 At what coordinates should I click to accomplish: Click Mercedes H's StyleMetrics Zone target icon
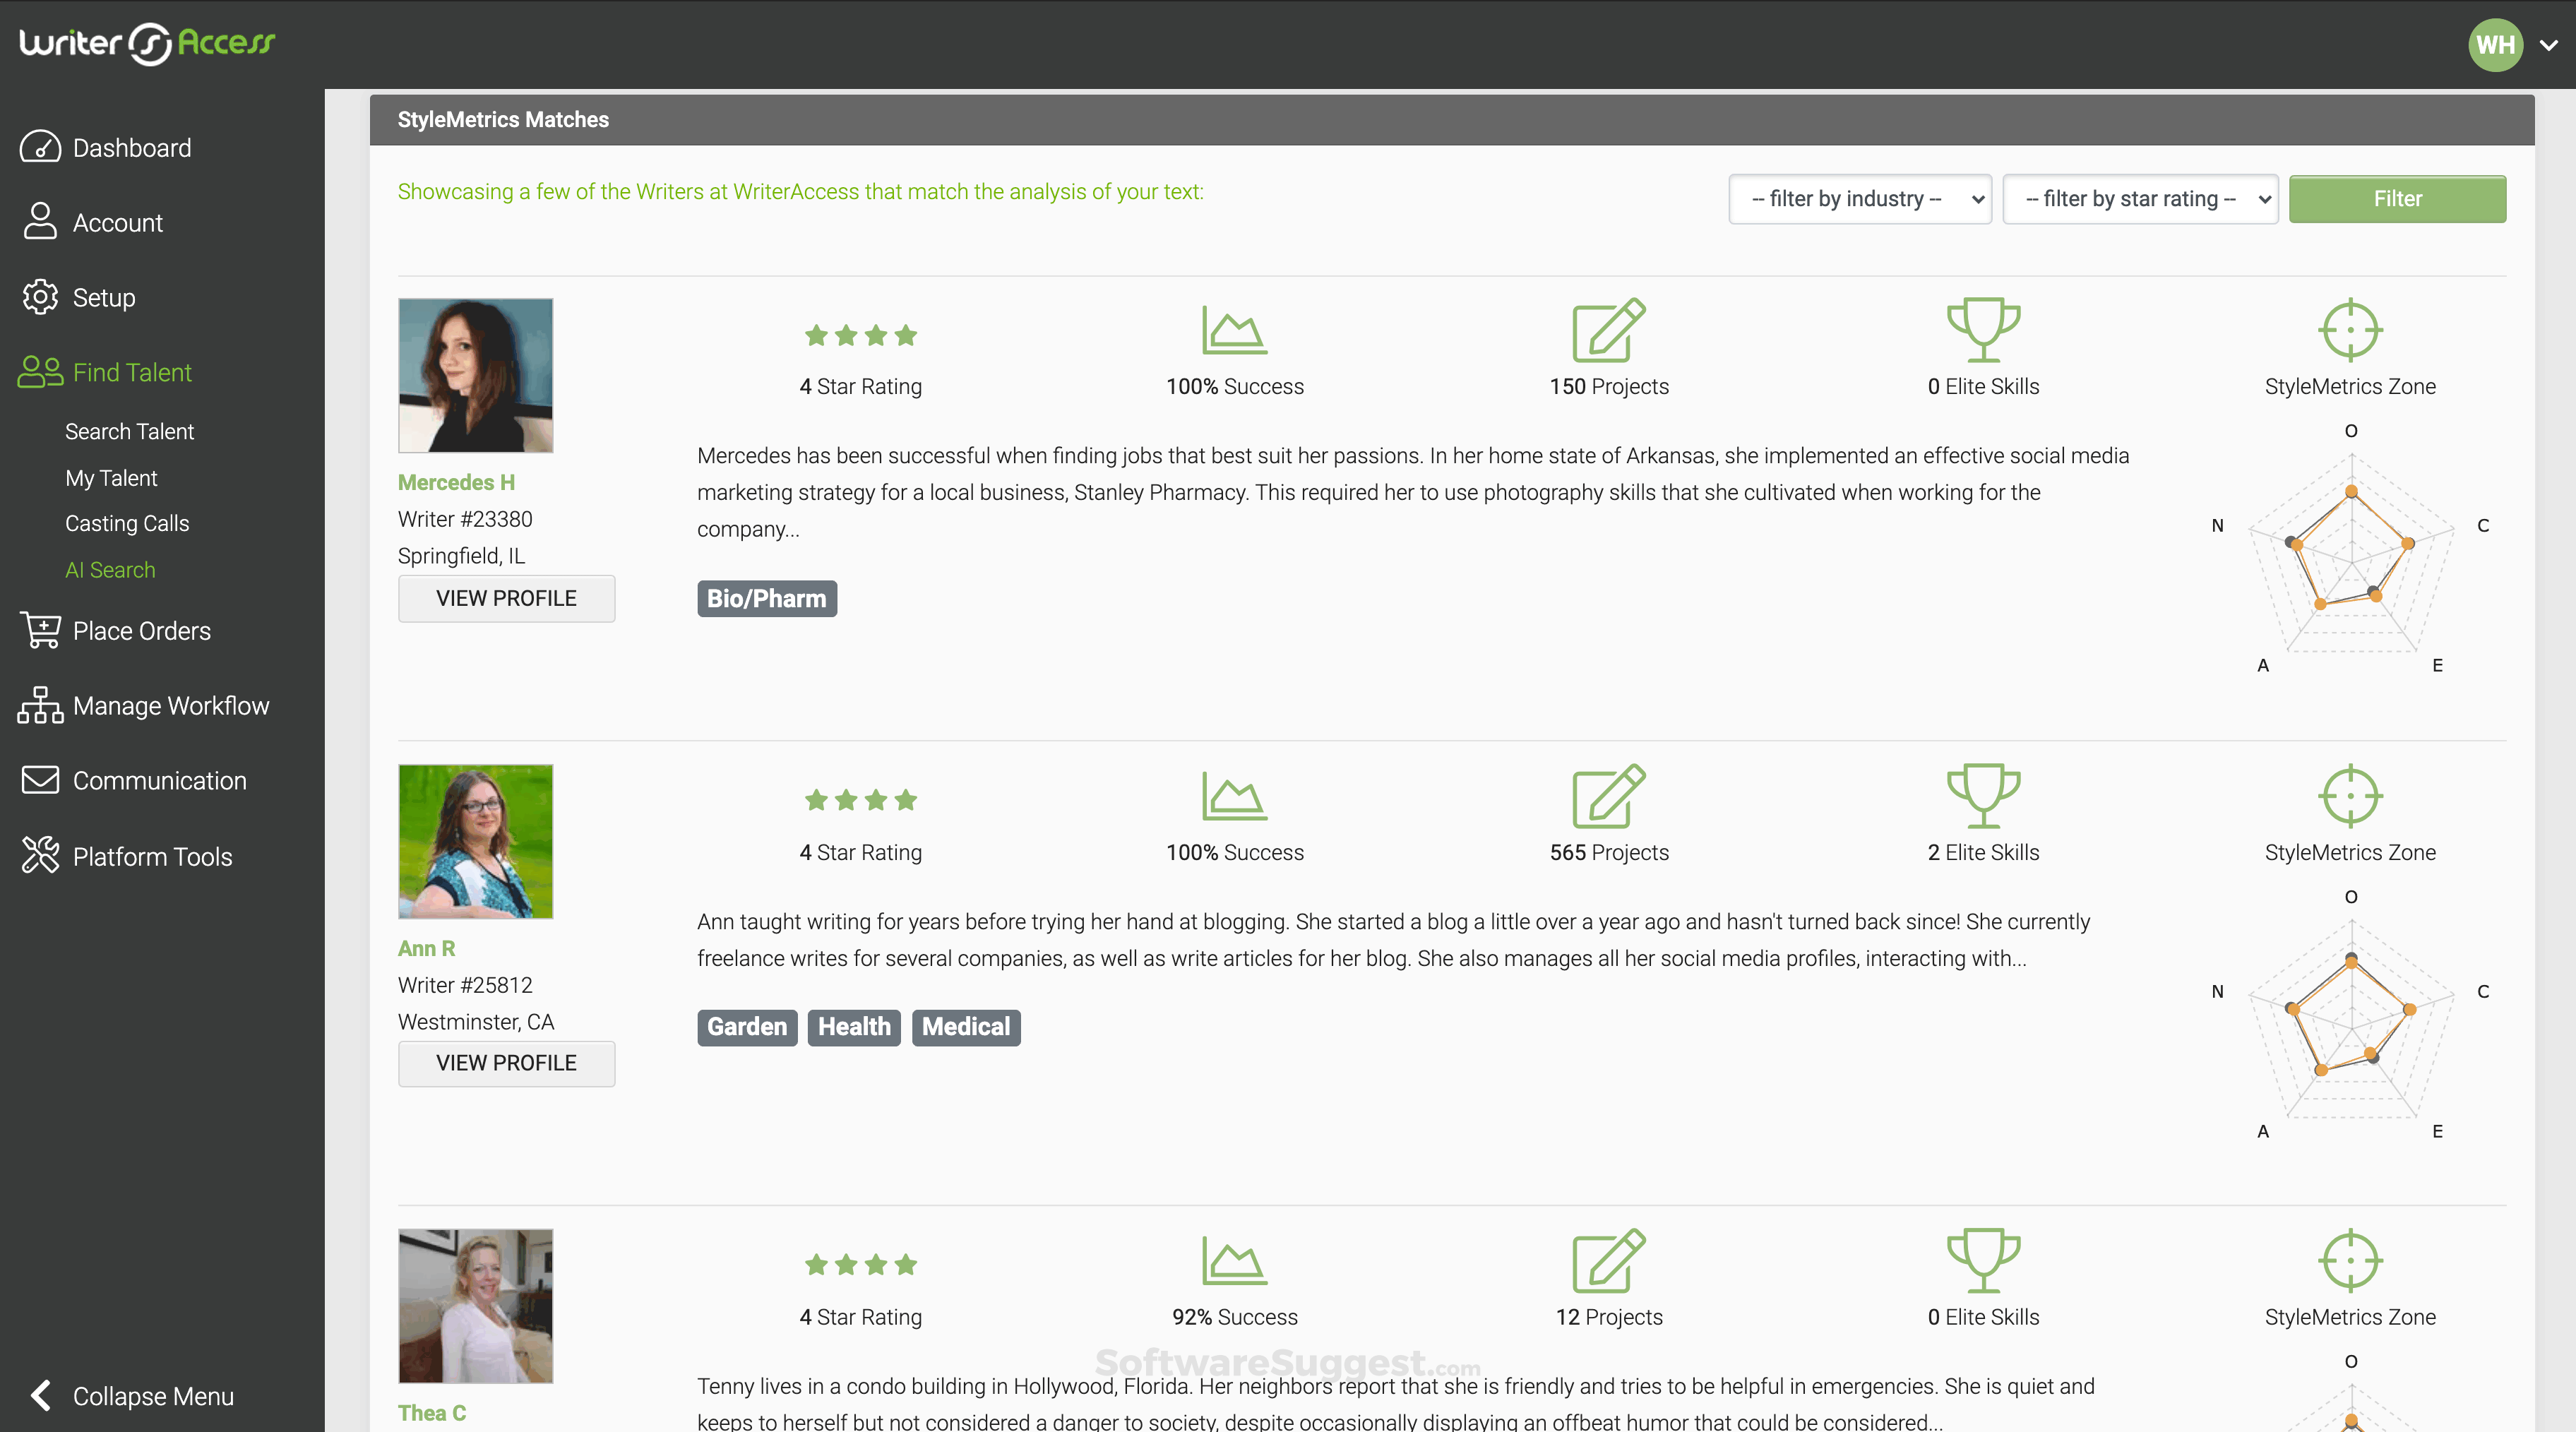click(x=2351, y=330)
